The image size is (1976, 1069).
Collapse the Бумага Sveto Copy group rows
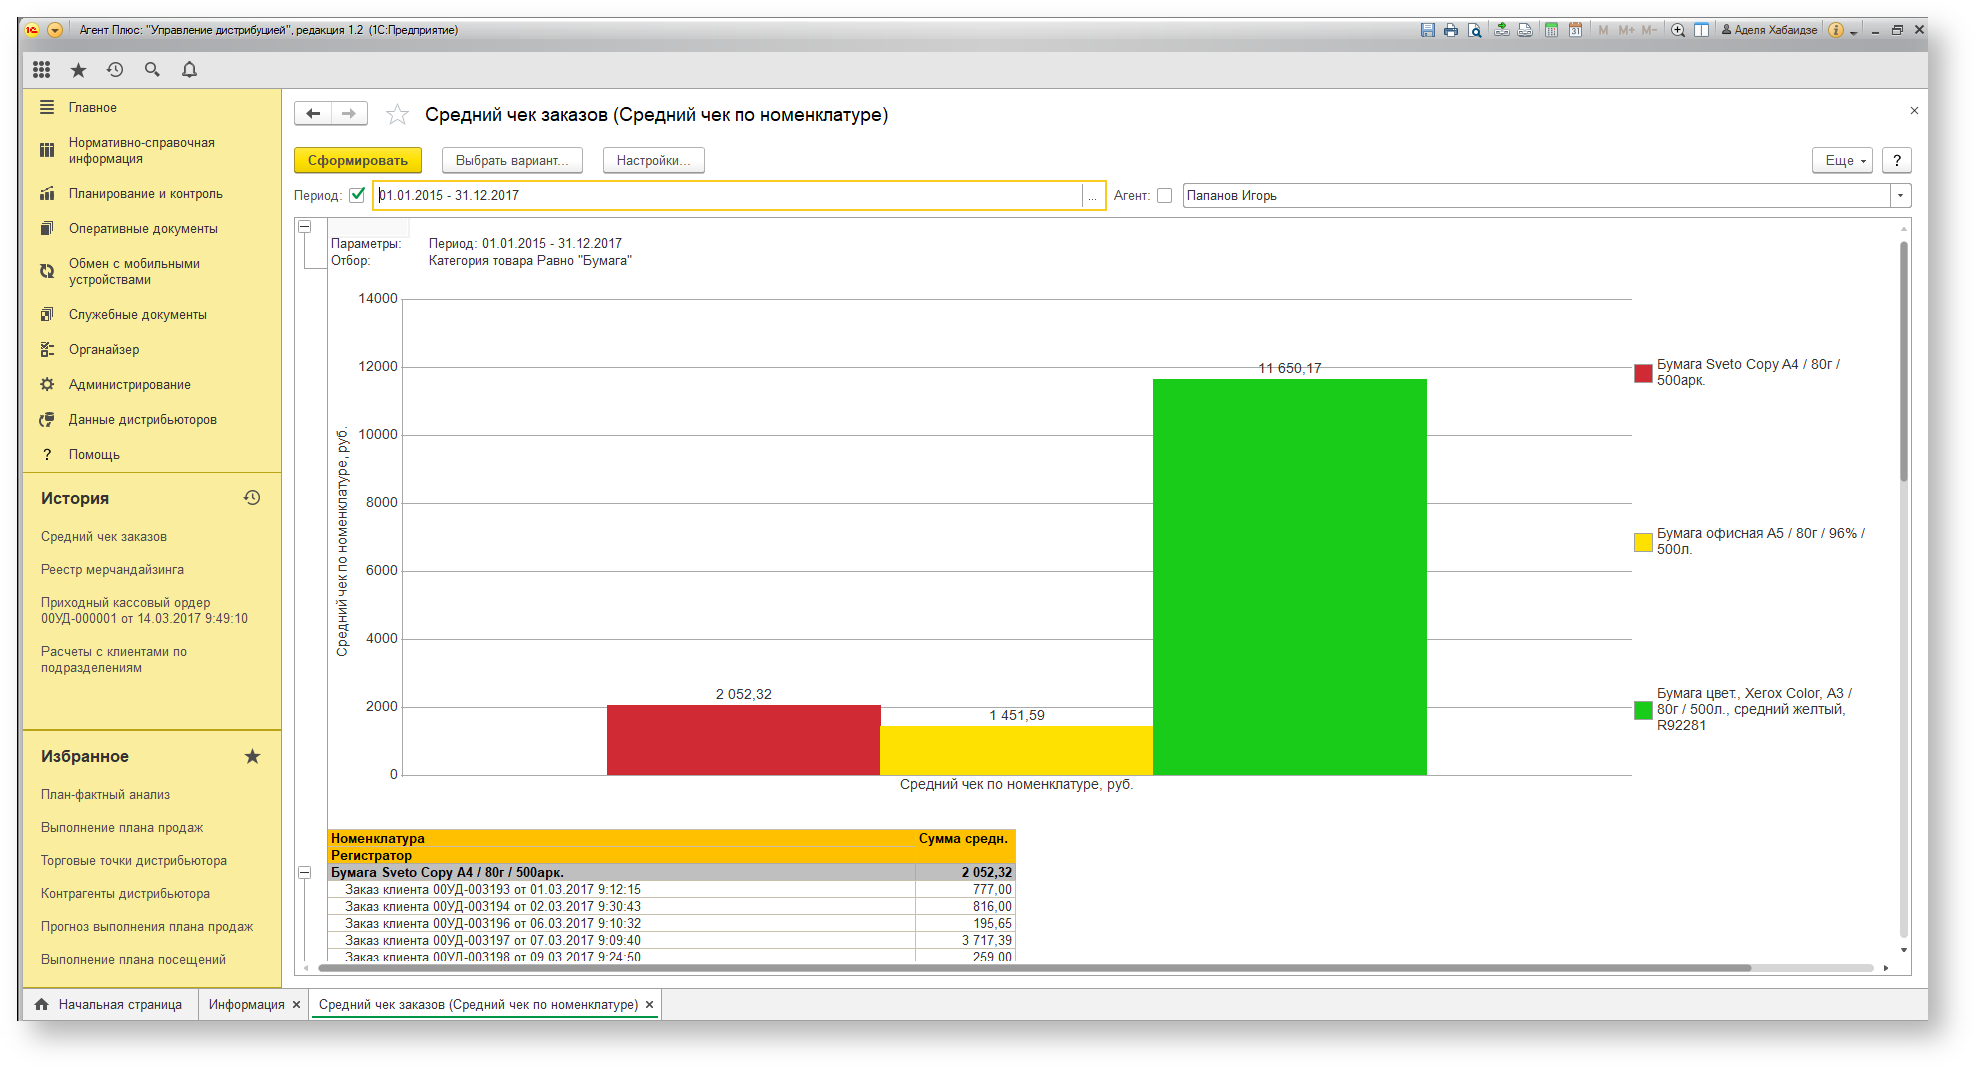(x=305, y=872)
